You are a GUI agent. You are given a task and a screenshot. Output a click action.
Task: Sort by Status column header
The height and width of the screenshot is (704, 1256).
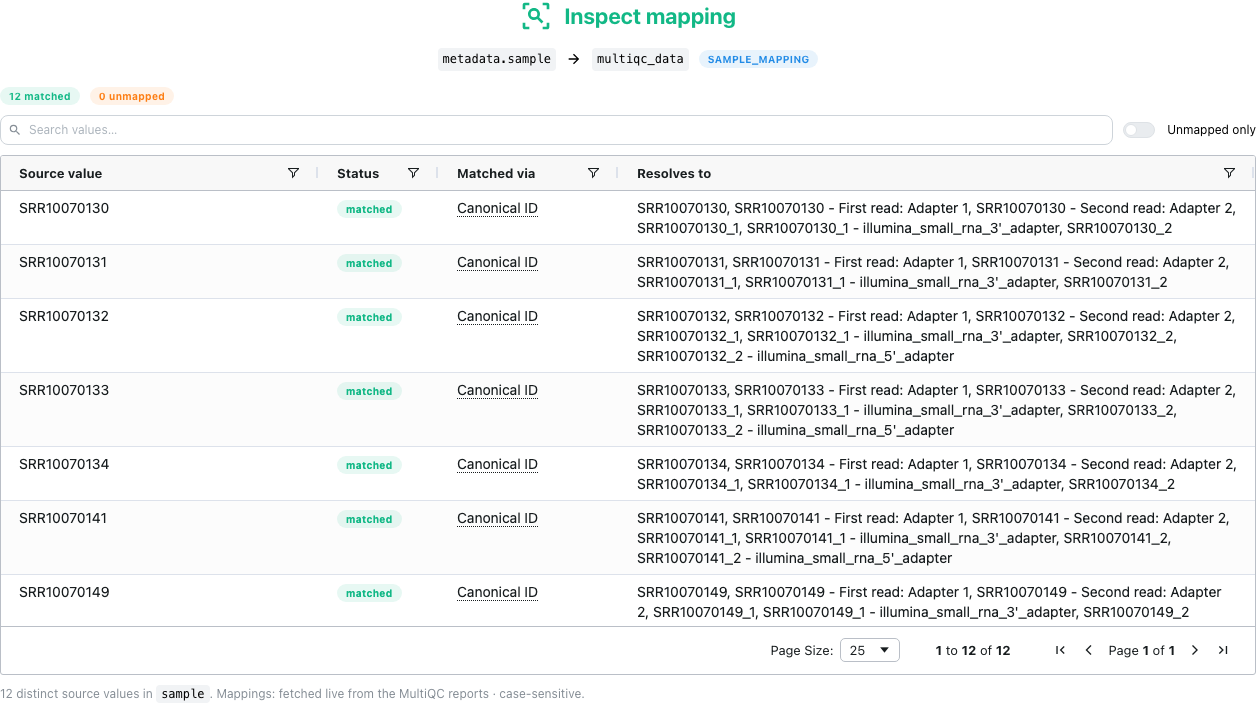pos(358,173)
